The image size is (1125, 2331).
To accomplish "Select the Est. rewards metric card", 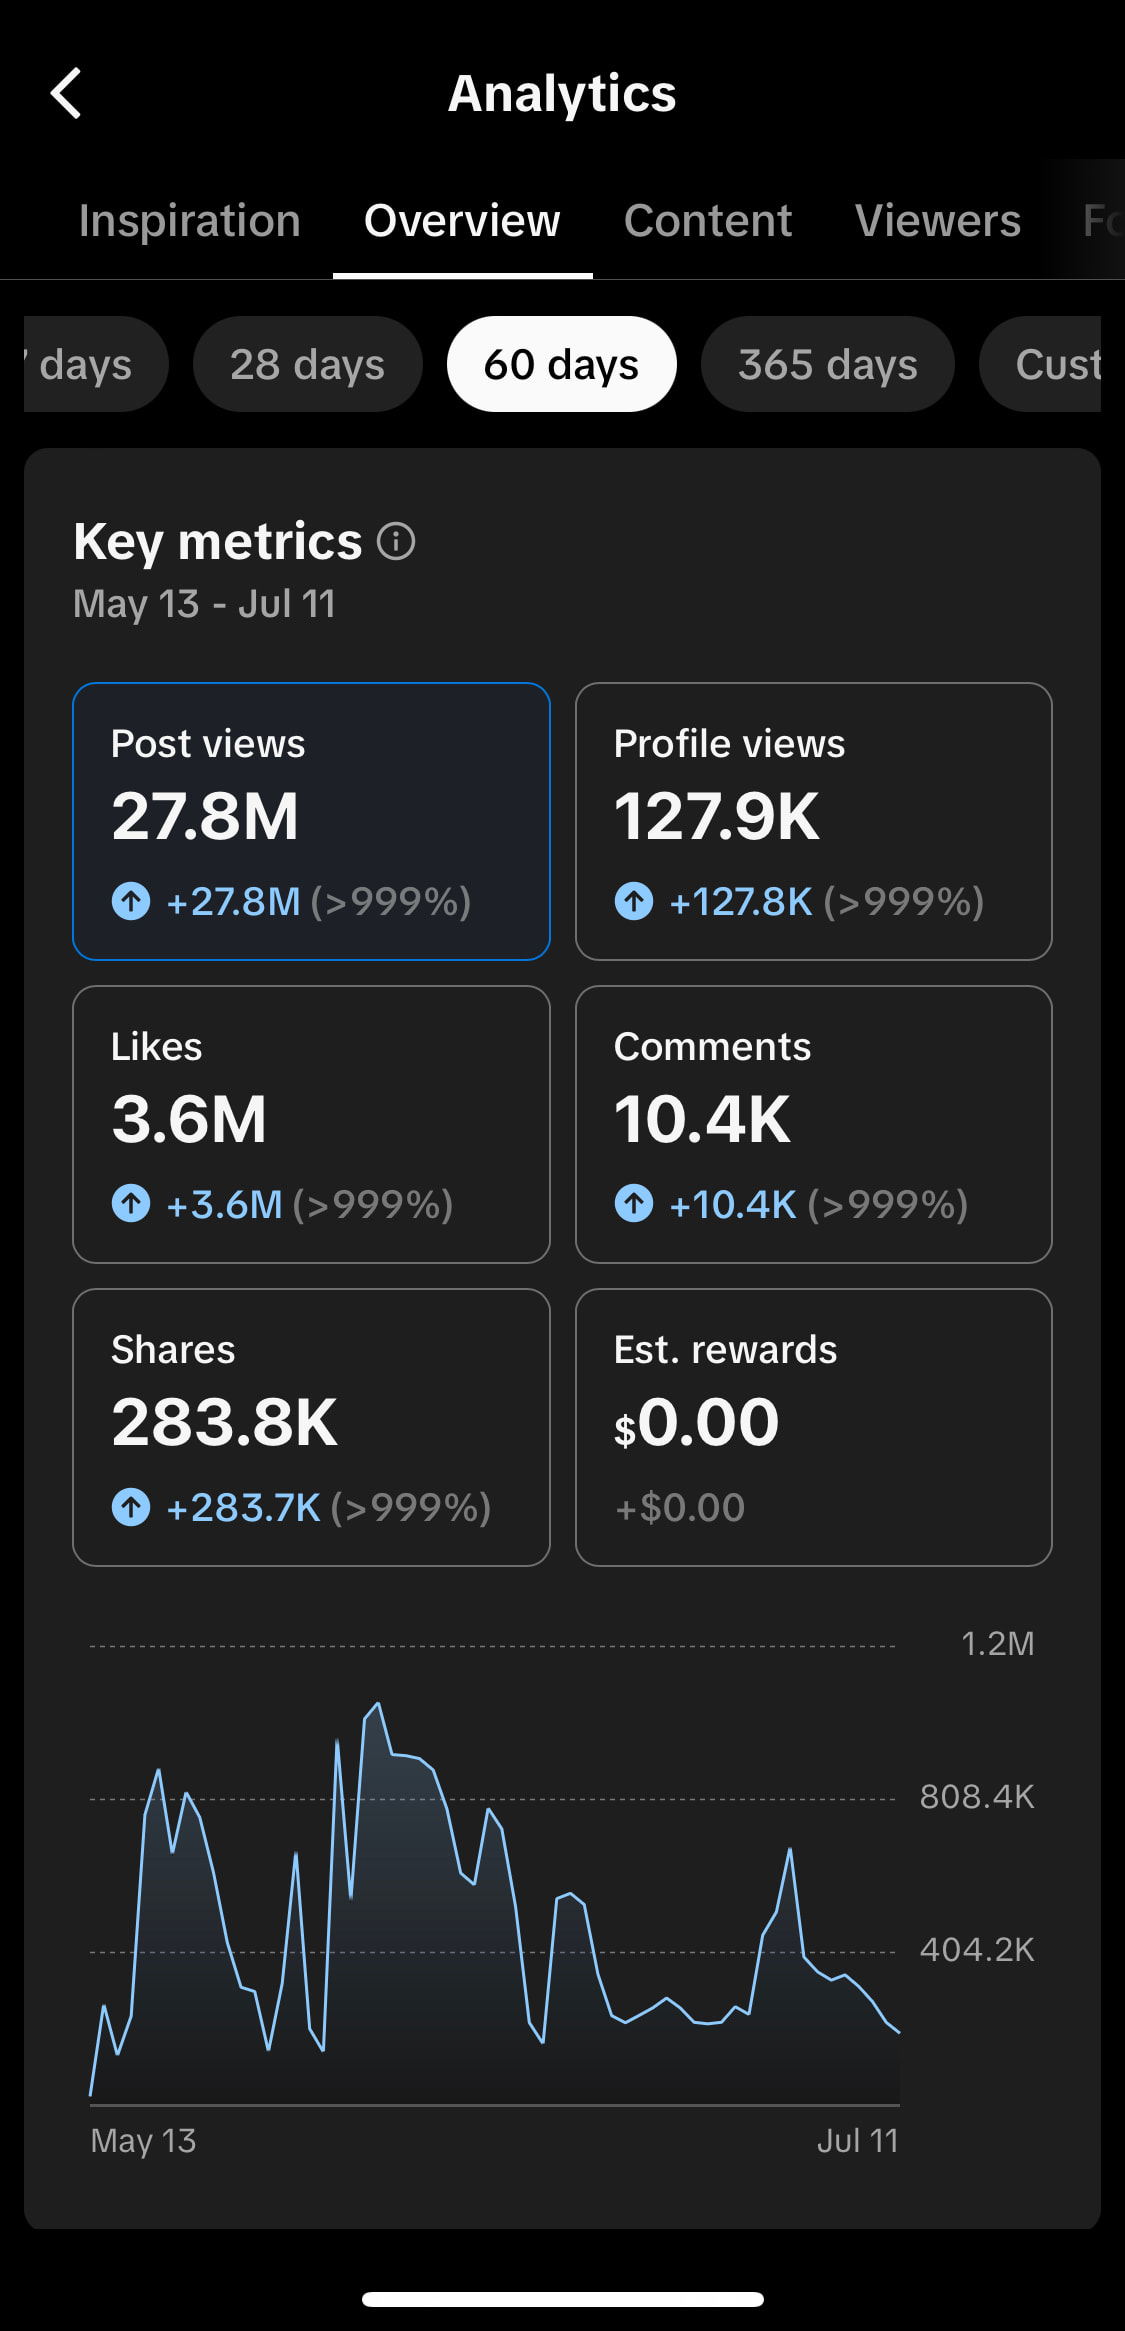I will click(x=814, y=1427).
